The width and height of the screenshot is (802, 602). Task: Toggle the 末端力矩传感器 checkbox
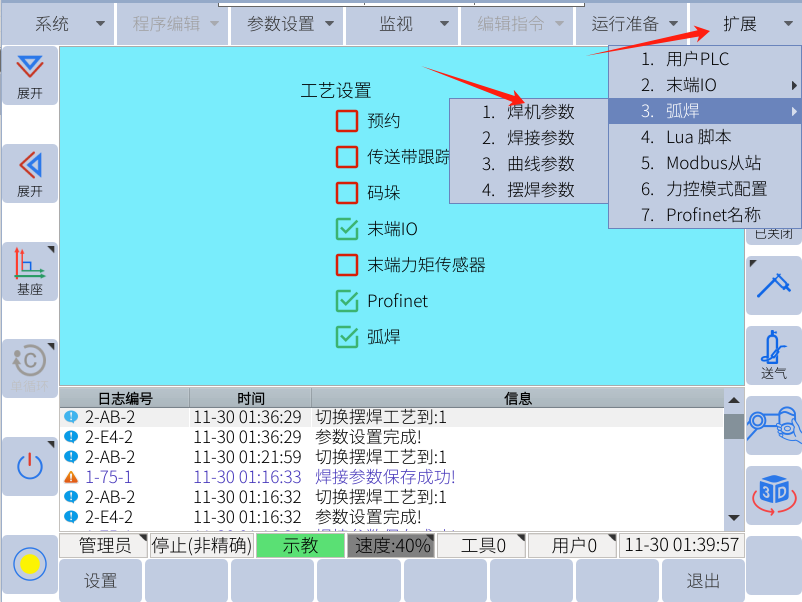coord(347,265)
